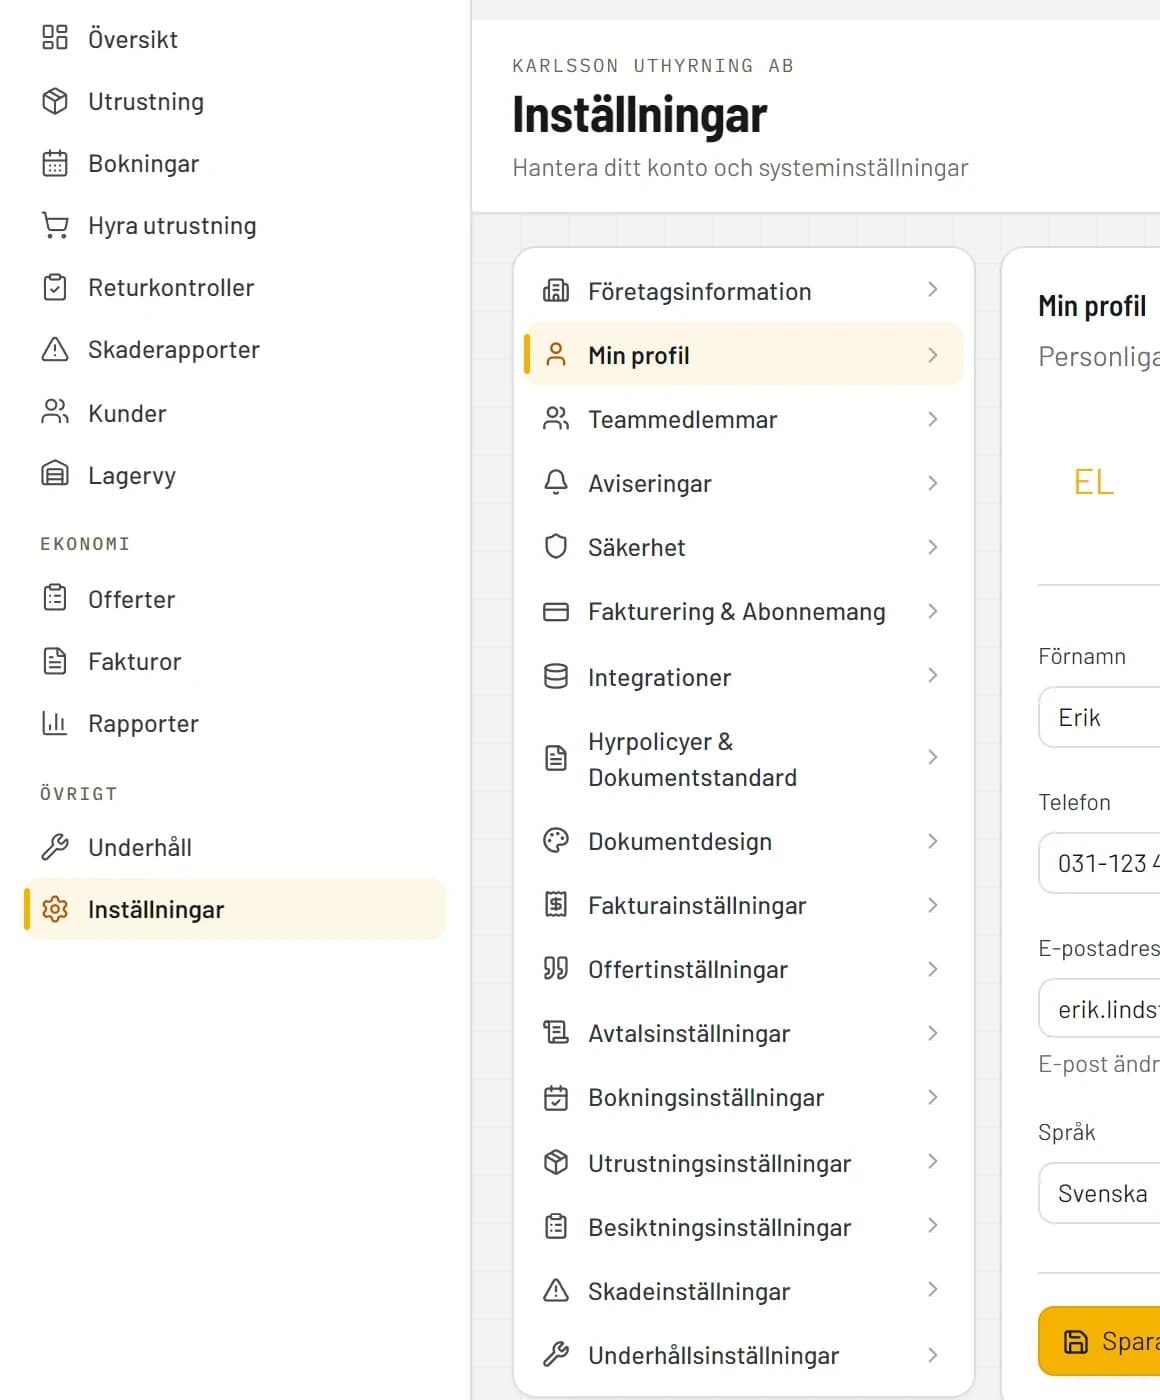Click the Offerter list icon

[55, 598]
